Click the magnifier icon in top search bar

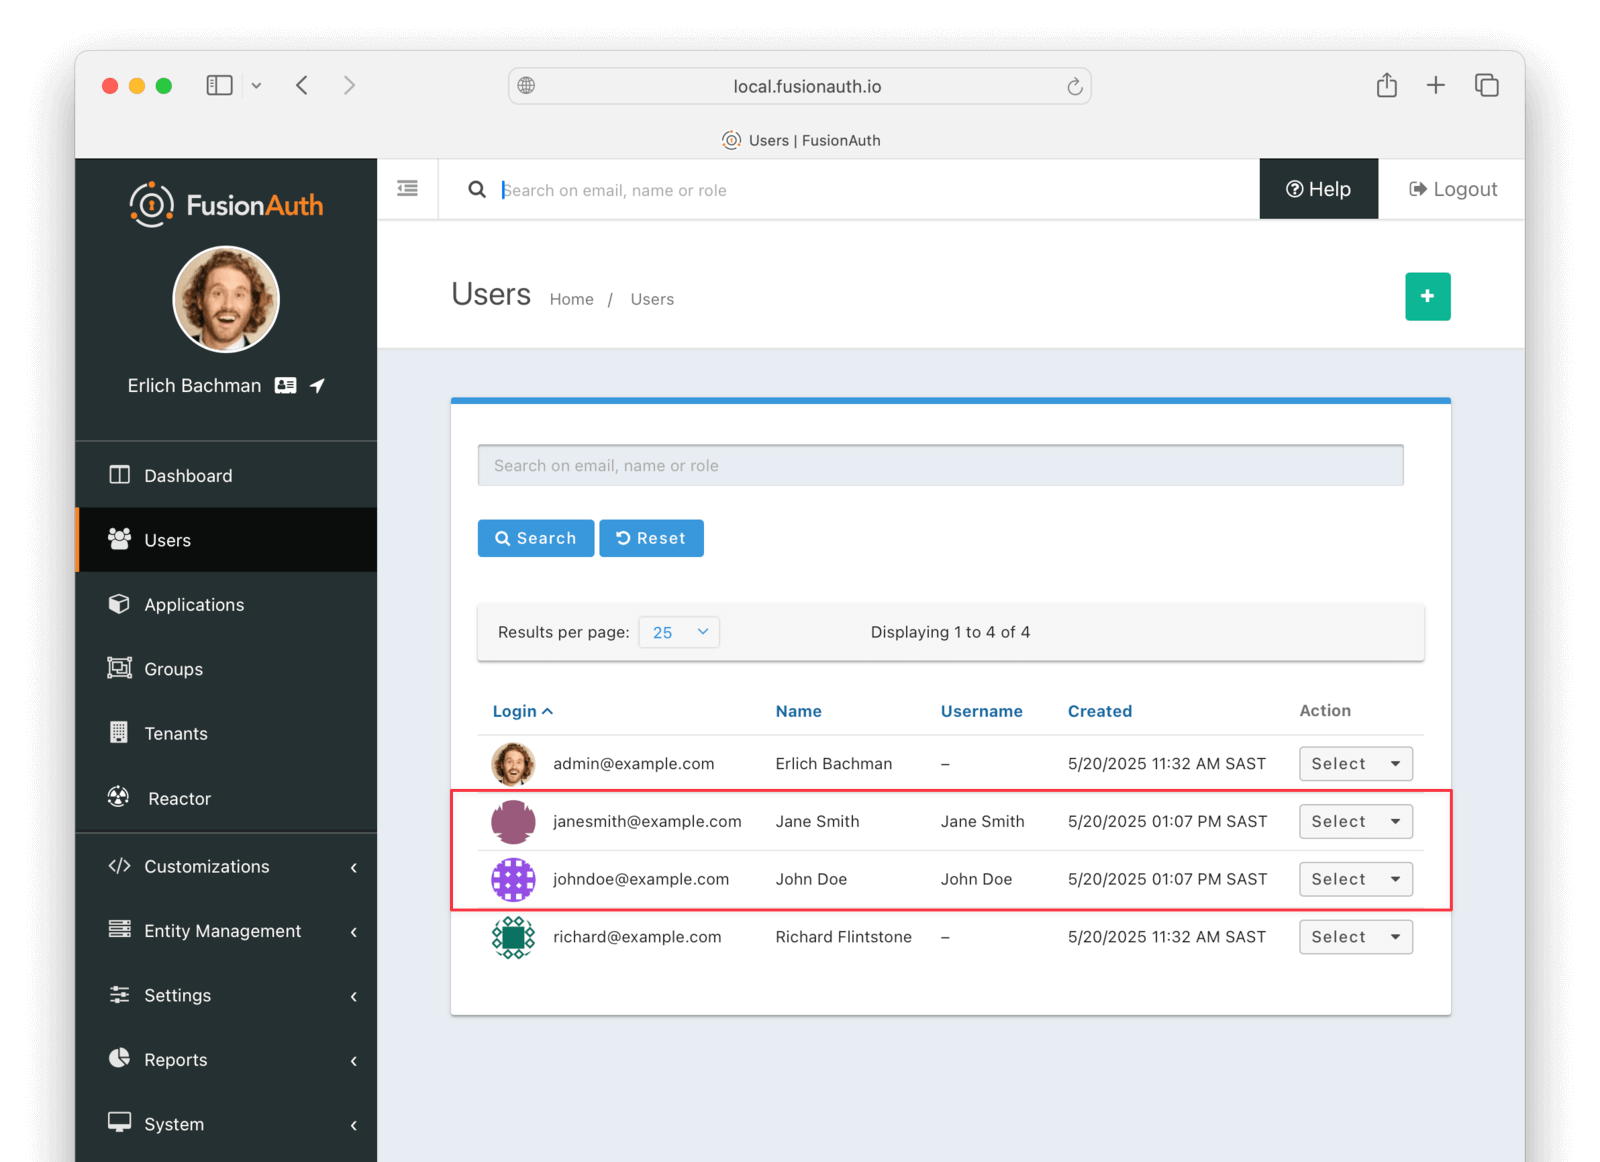click(x=477, y=190)
